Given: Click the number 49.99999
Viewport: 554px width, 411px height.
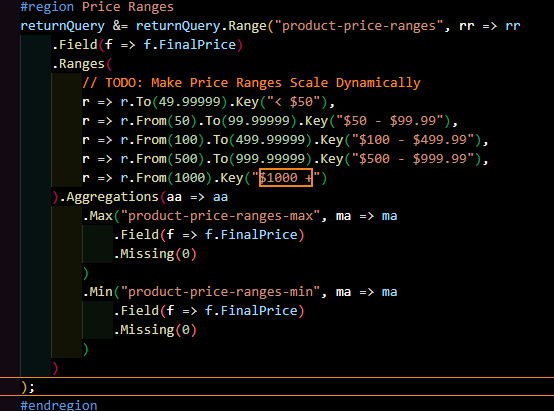Looking at the screenshot, I should [189, 102].
